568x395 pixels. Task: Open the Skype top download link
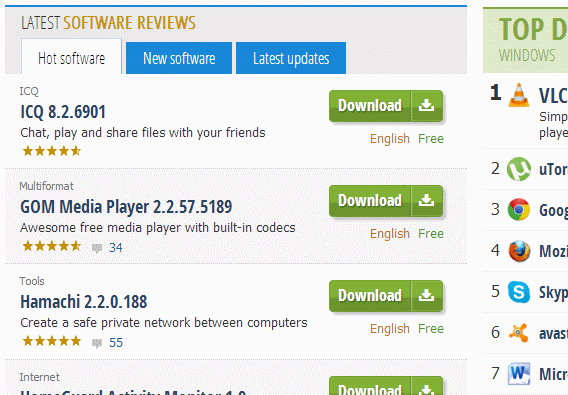(553, 292)
